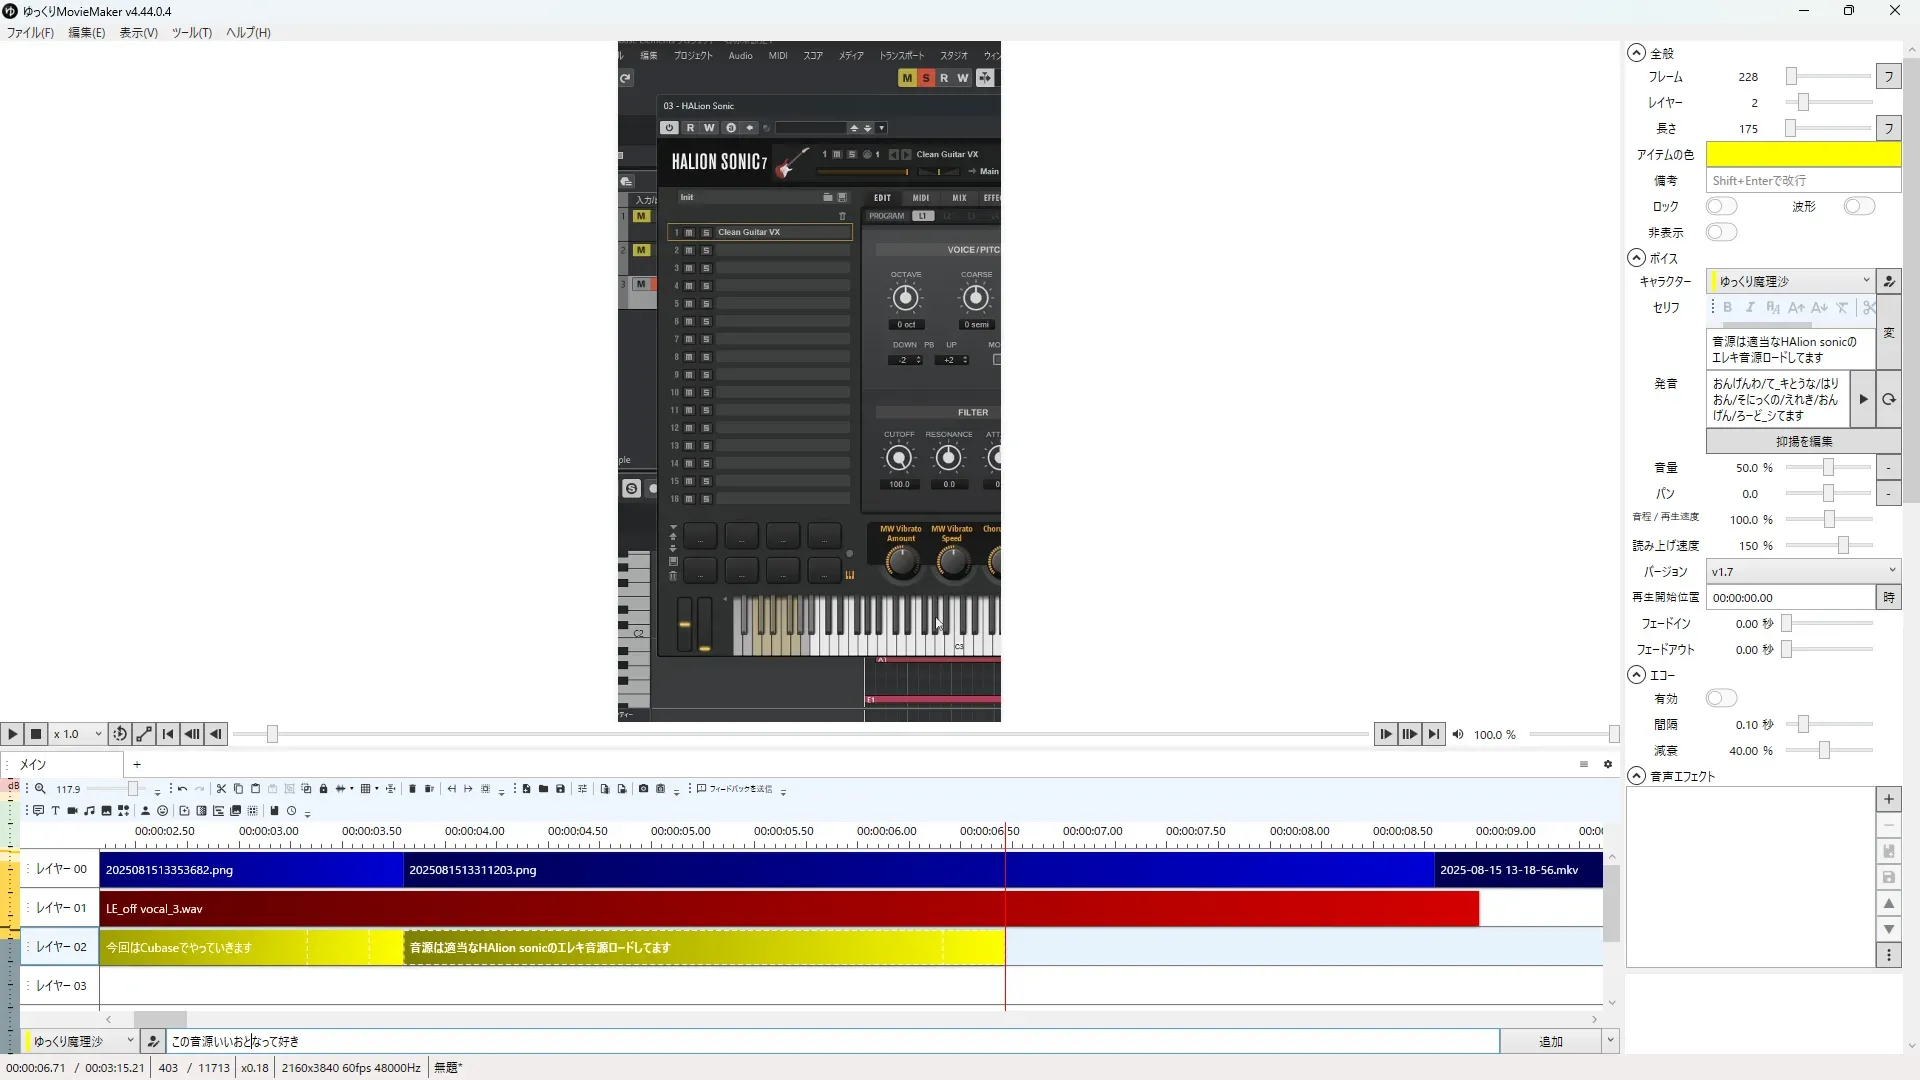Click the yellow アイテムの色 color swatch
Viewport: 1920px width, 1080px height.
point(1802,155)
